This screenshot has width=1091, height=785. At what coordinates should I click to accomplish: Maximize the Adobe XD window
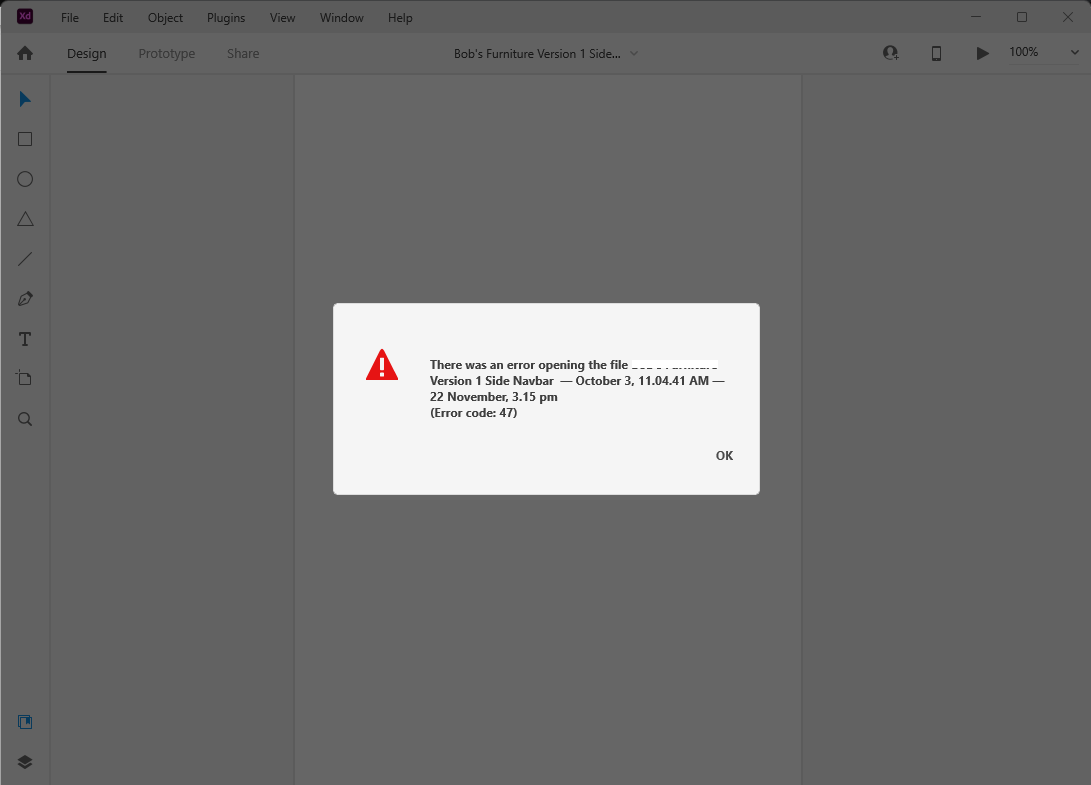point(1022,17)
